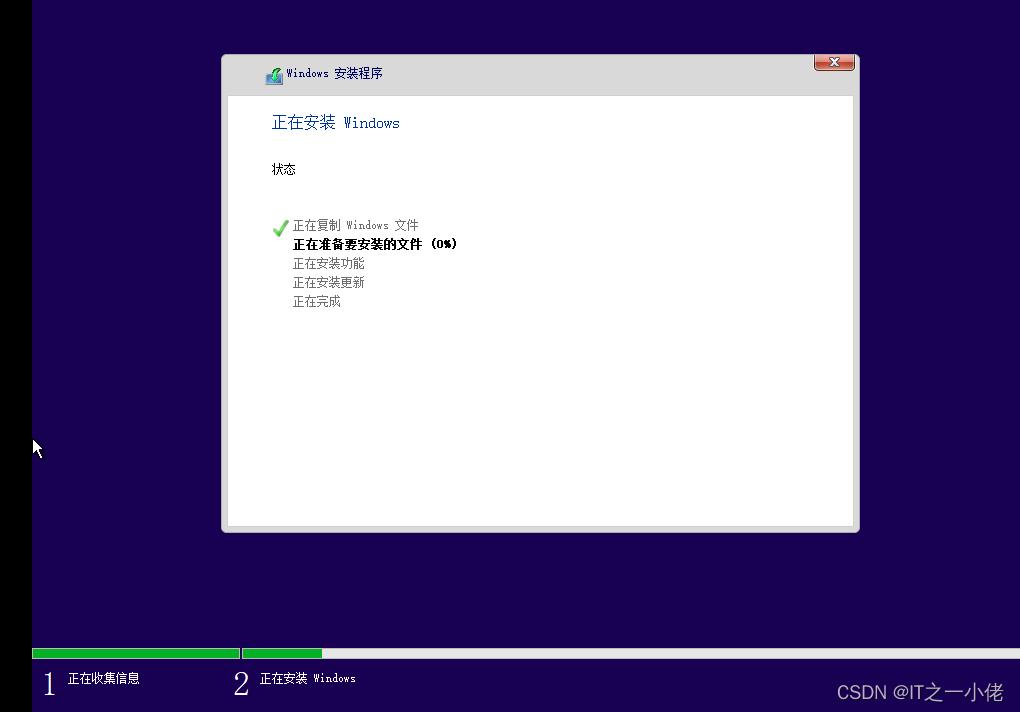Click the step 2 progress bar segment
Screen dimensions: 1020x712
pyautogui.click(x=631, y=653)
